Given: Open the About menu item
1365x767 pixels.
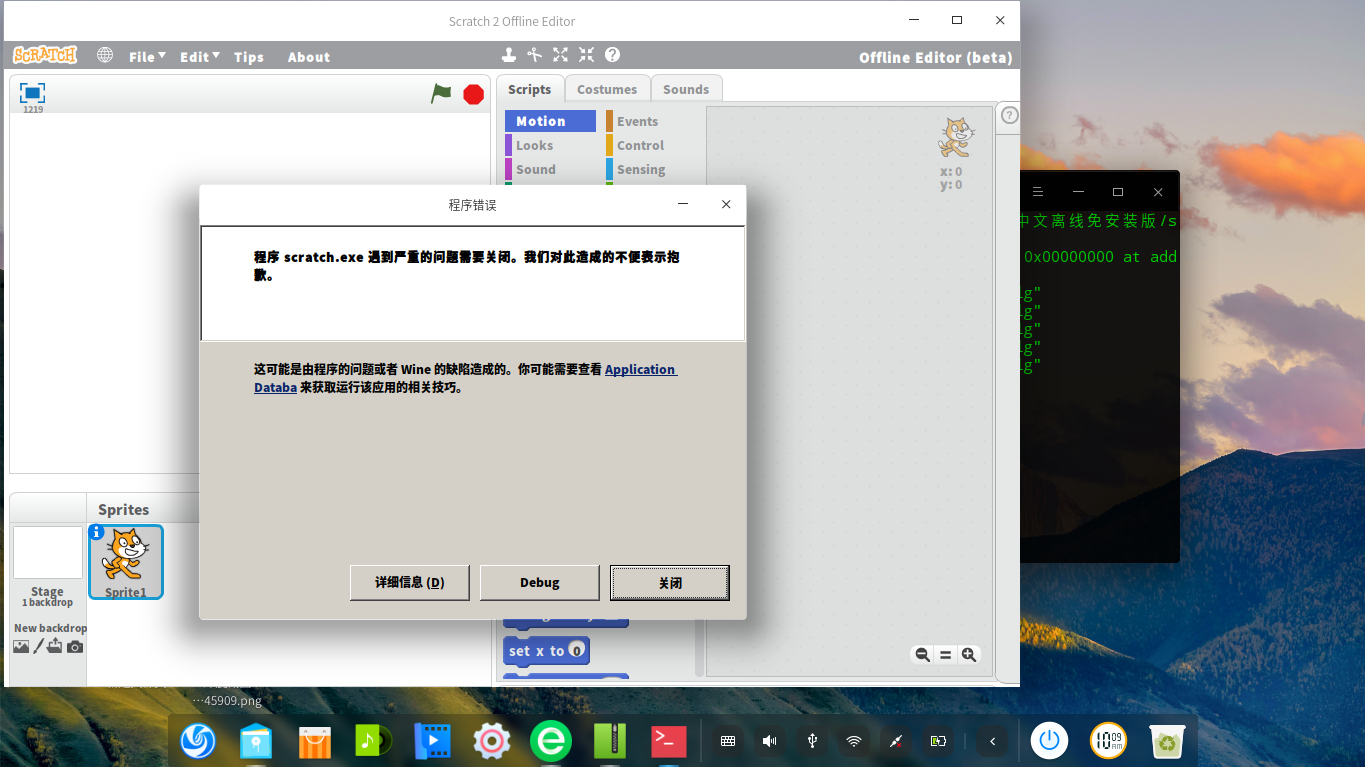Looking at the screenshot, I should coord(309,57).
